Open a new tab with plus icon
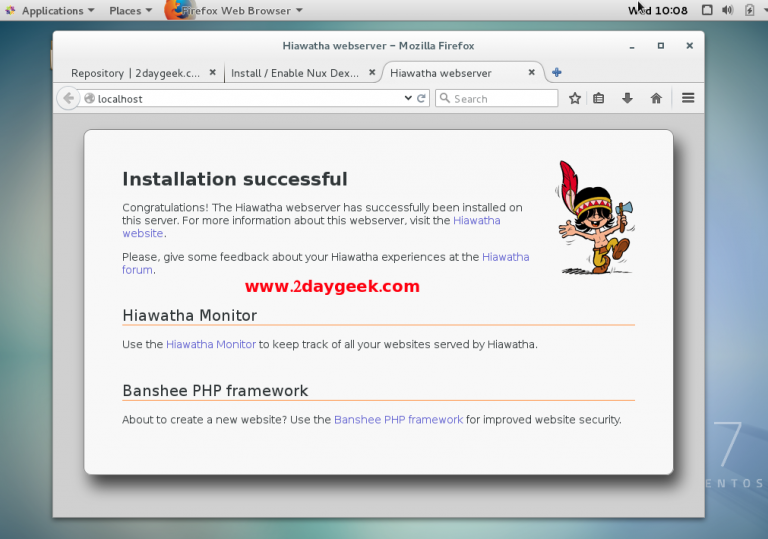This screenshot has height=539, width=768. coord(557,72)
